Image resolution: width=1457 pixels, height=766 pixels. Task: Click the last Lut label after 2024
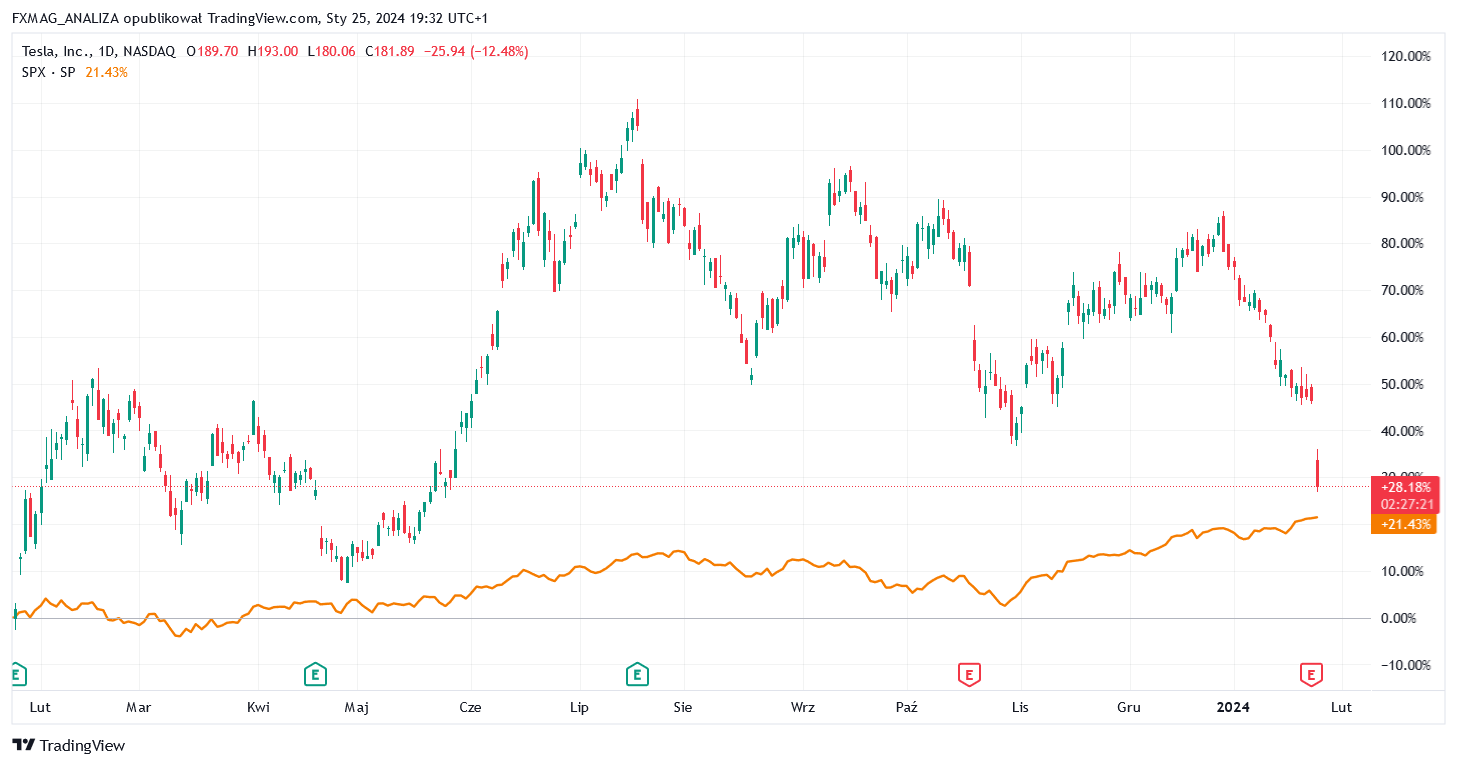(x=1341, y=707)
